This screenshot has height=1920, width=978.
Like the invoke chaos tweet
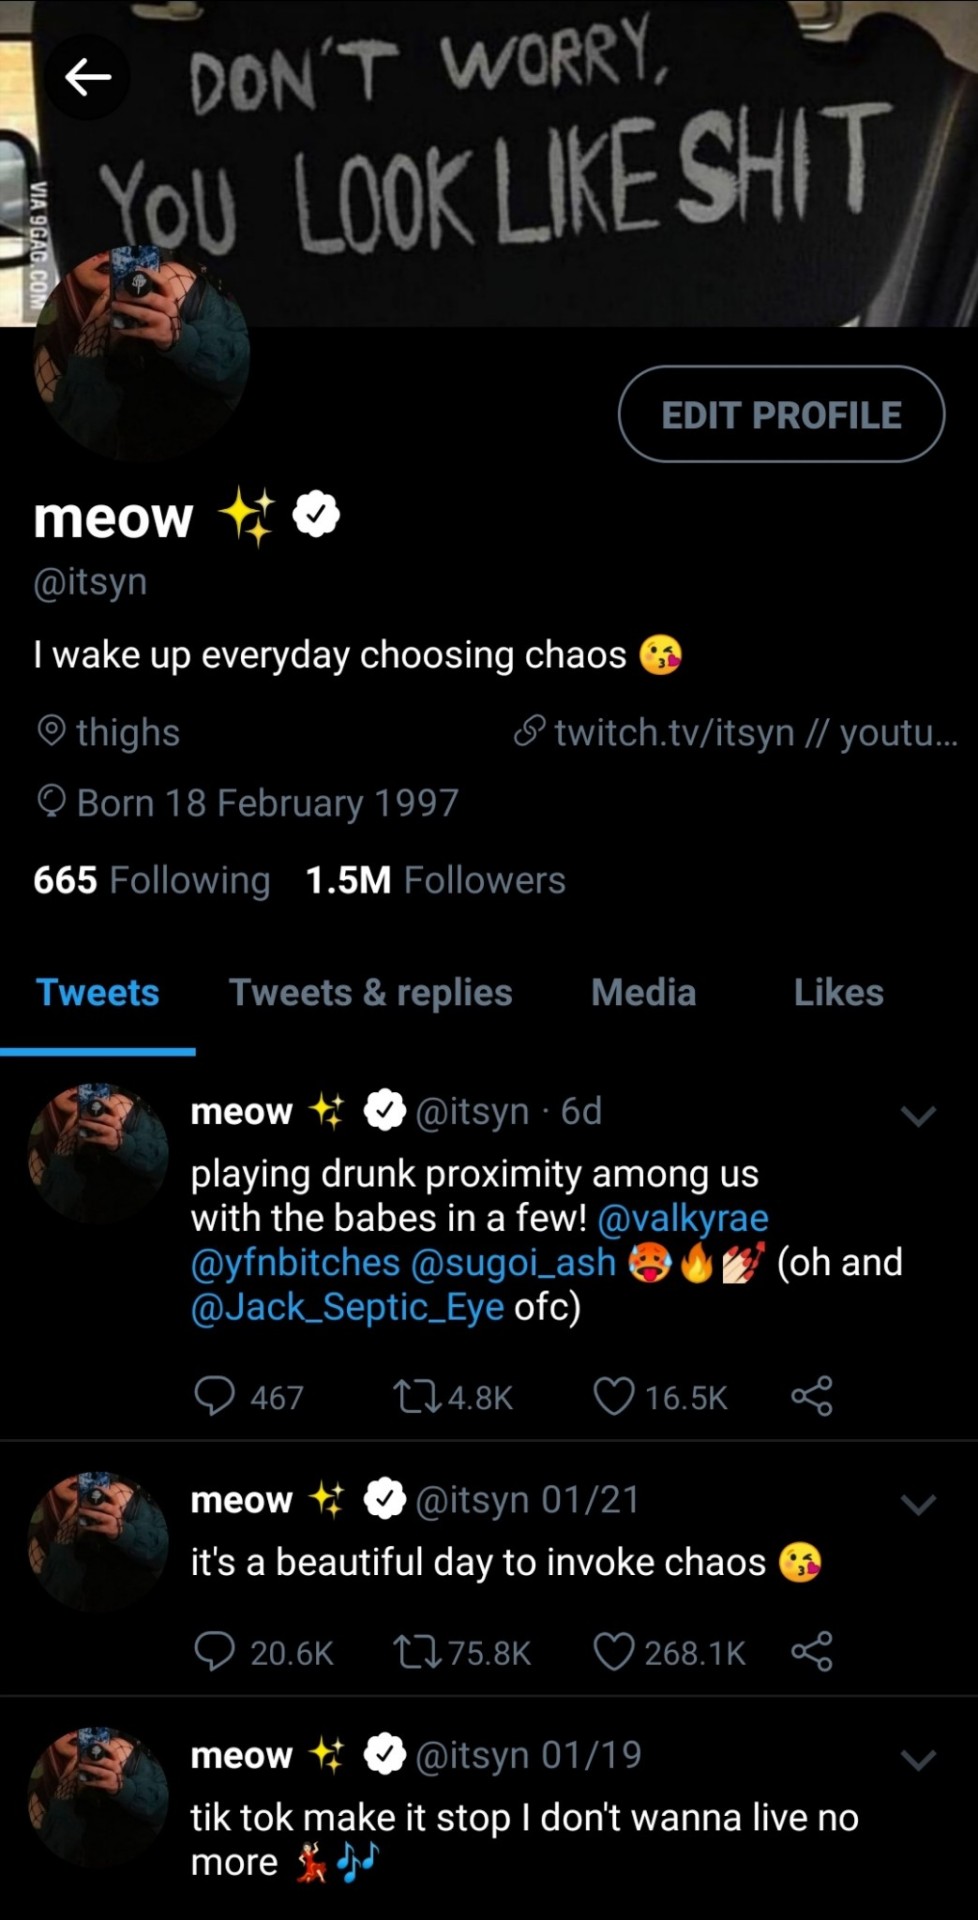pyautogui.click(x=614, y=1652)
